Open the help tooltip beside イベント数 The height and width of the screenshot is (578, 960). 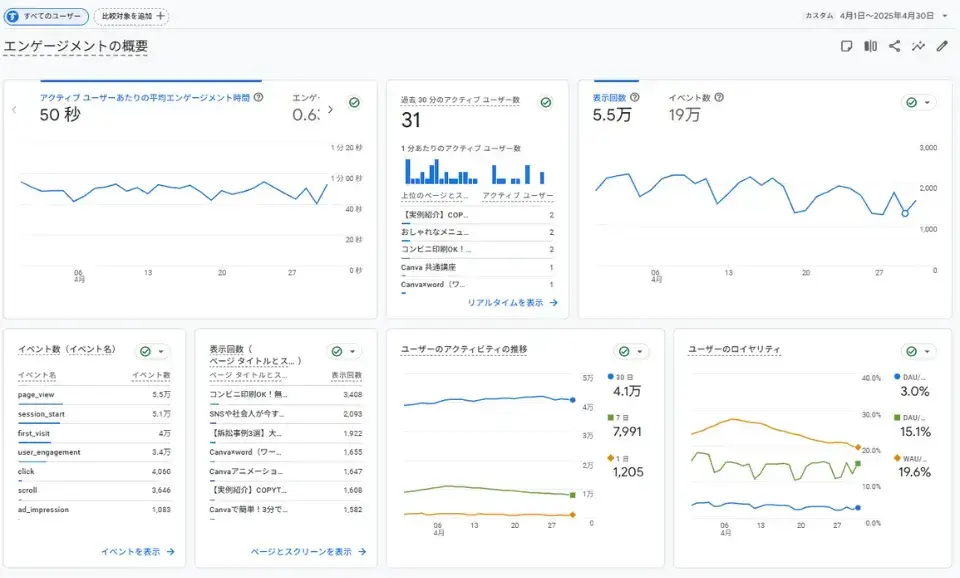pyautogui.click(x=718, y=97)
